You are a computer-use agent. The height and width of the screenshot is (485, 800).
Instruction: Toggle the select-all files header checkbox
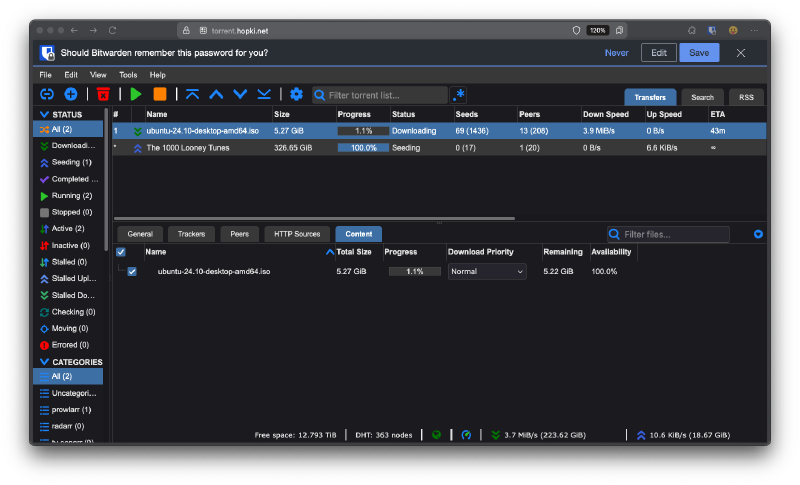pyautogui.click(x=121, y=252)
